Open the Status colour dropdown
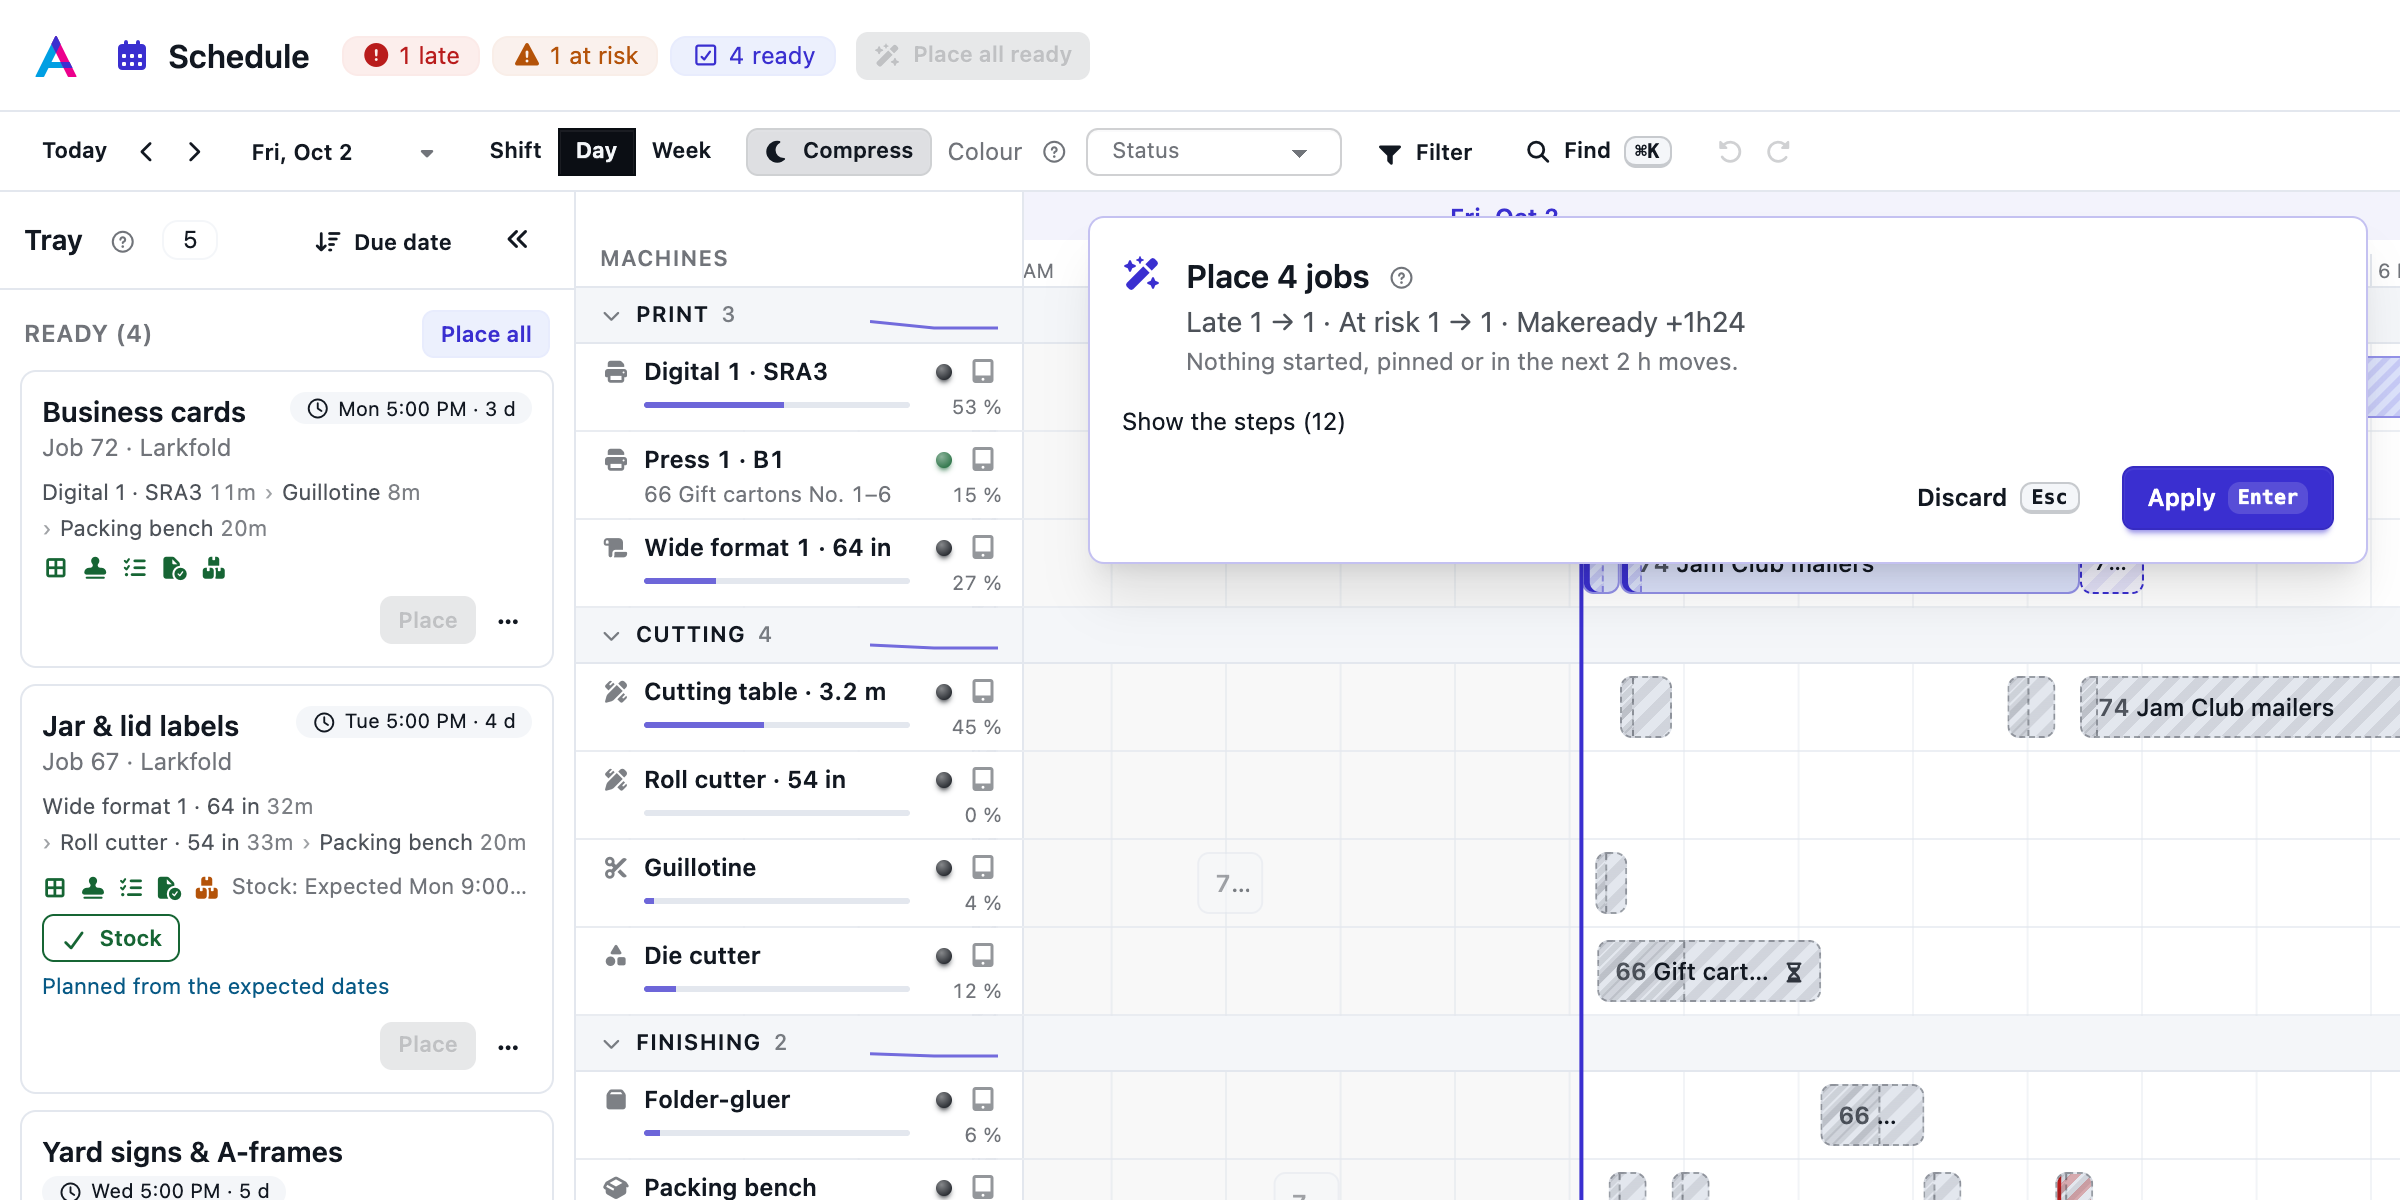2400x1200 pixels. (1213, 152)
